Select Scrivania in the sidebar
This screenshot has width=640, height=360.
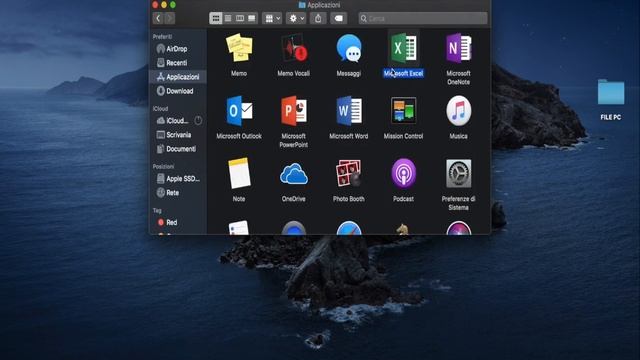click(178, 135)
